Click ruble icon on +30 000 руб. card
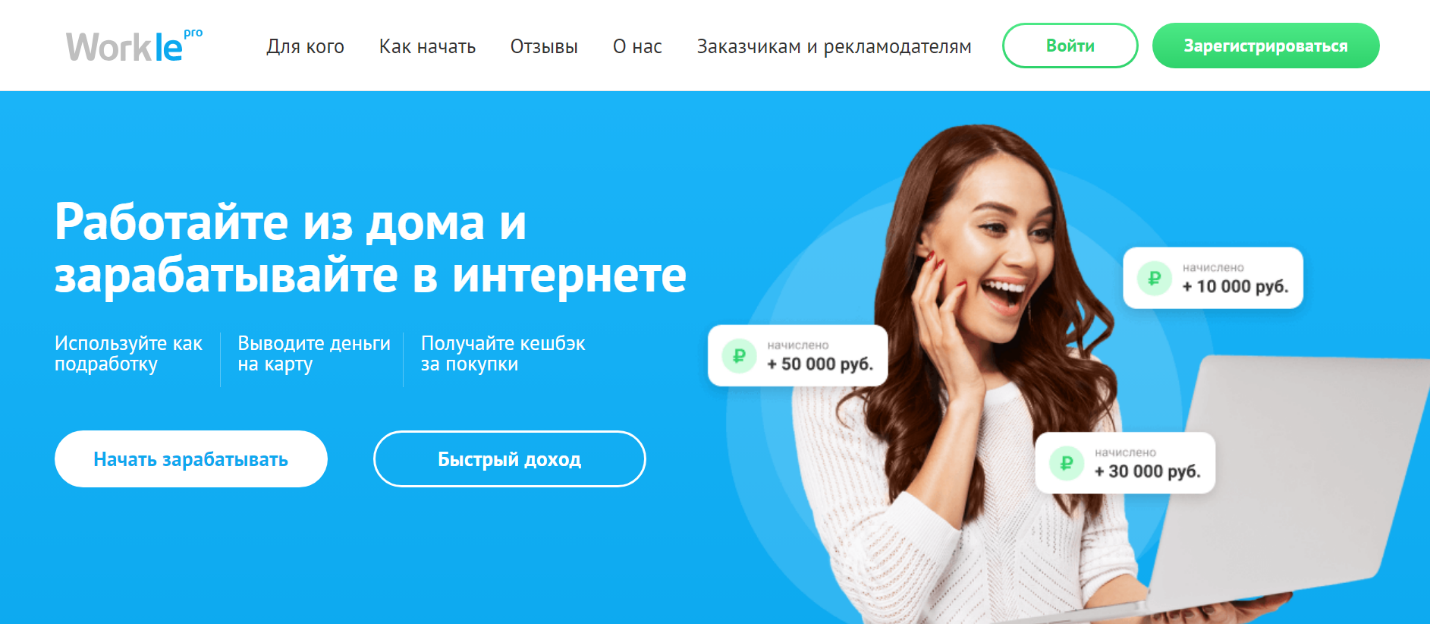Image resolution: width=1430 pixels, height=624 pixels. [x=1067, y=463]
